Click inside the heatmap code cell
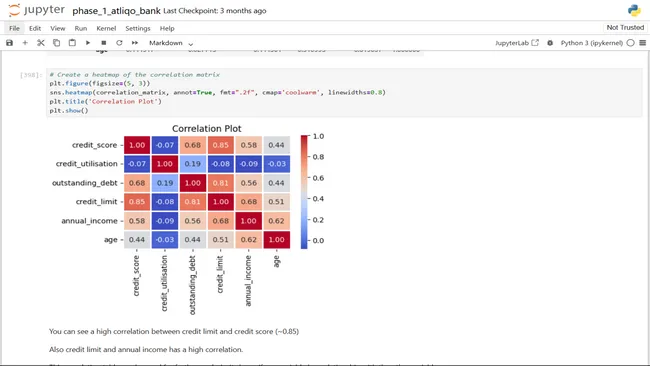 [344, 93]
